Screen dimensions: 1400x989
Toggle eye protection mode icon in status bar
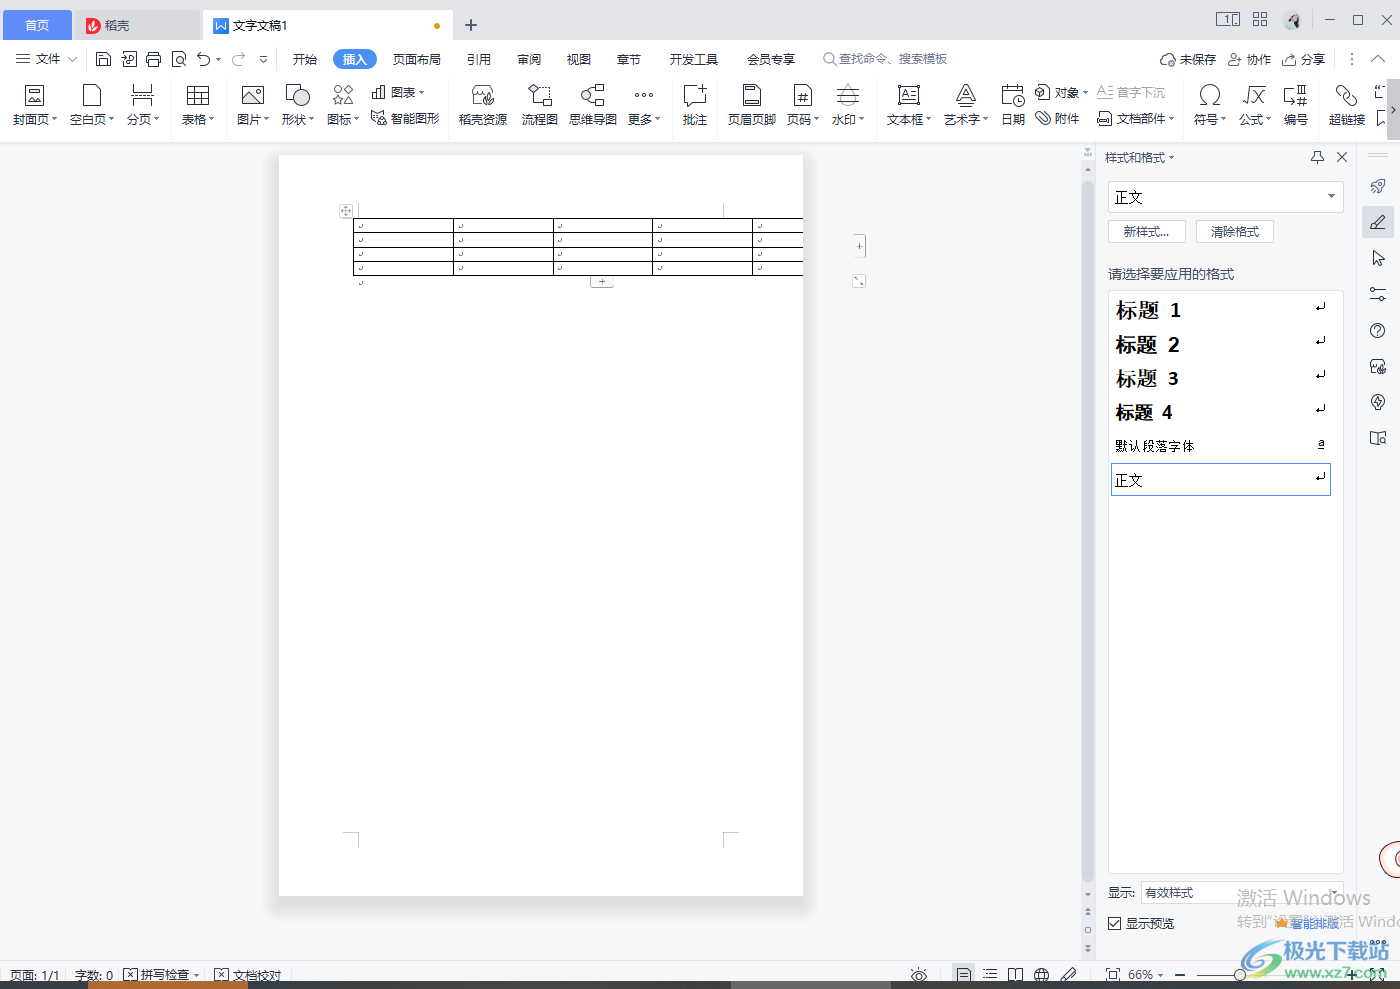pyautogui.click(x=919, y=974)
